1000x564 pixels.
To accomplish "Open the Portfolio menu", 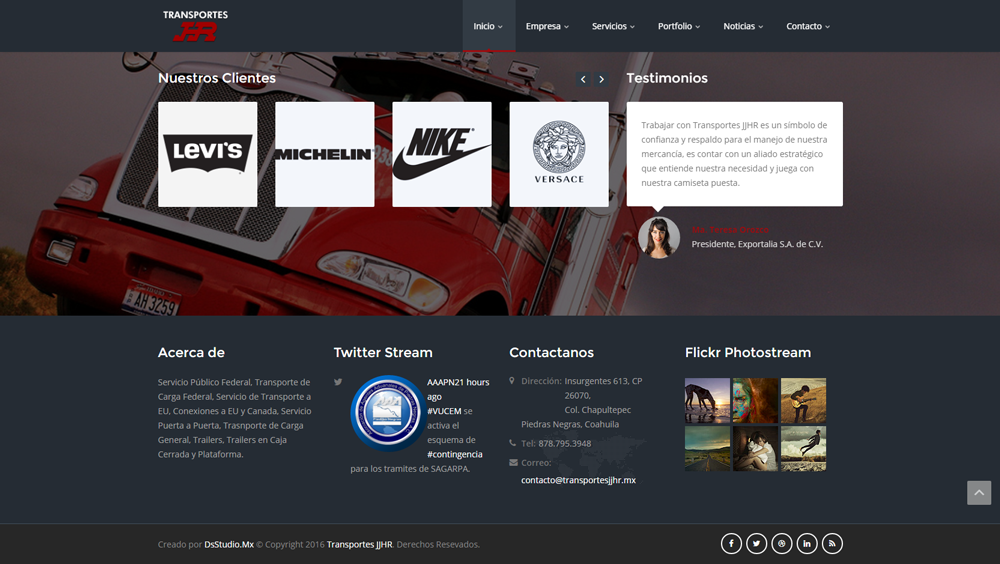I will 679,26.
